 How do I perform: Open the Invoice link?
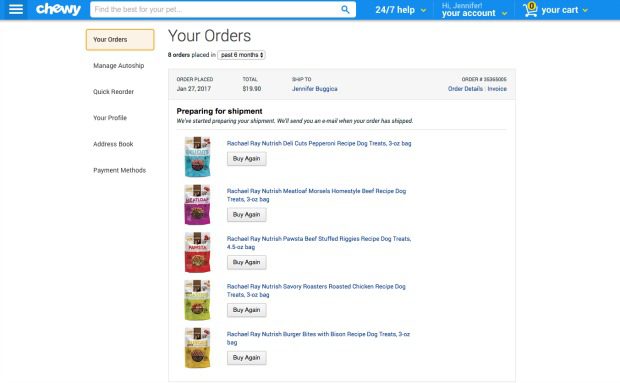point(497,89)
